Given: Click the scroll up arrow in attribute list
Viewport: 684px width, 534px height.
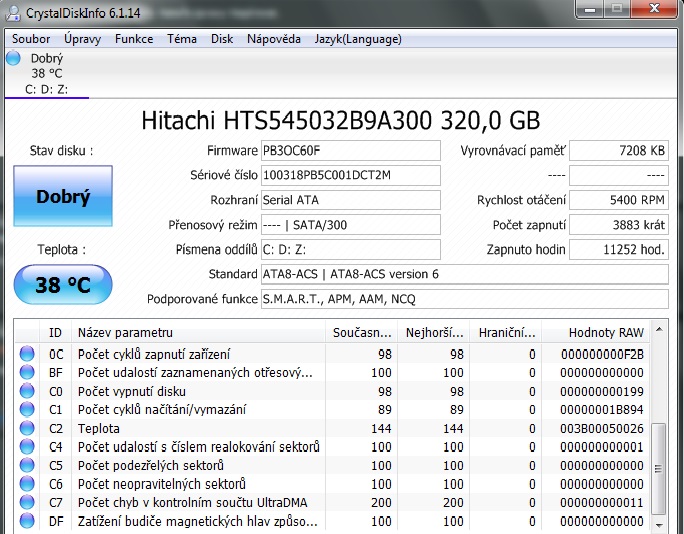Looking at the screenshot, I should [658, 331].
